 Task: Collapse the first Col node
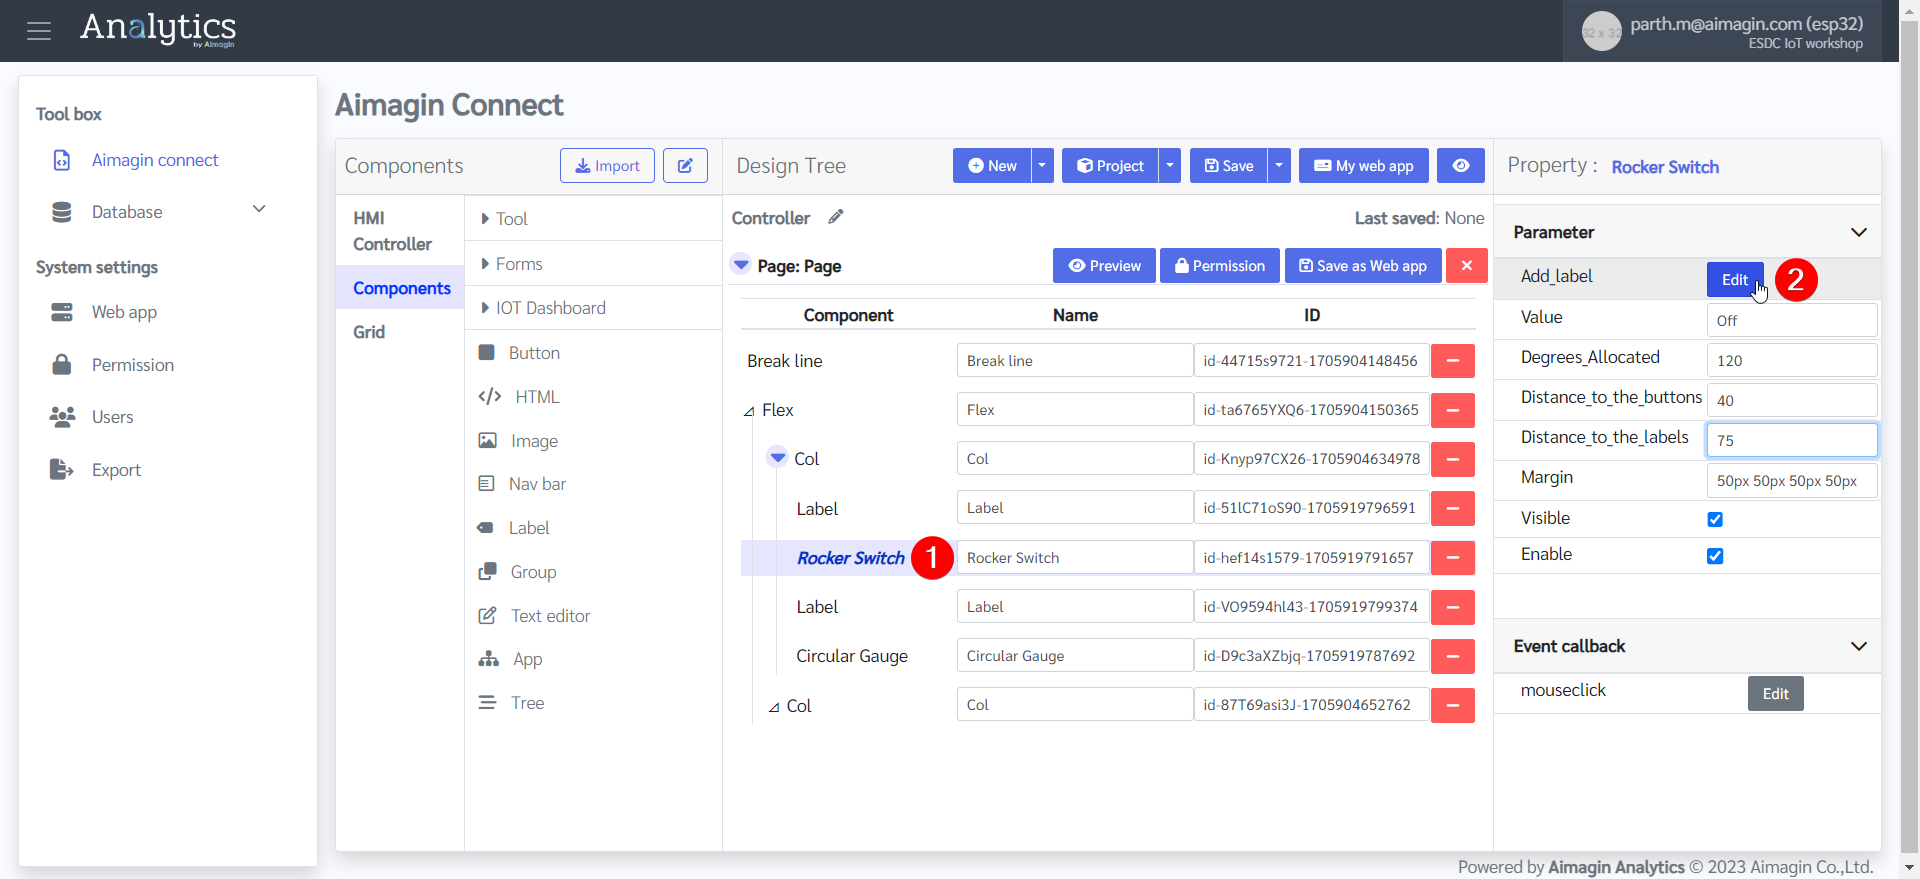tap(777, 458)
